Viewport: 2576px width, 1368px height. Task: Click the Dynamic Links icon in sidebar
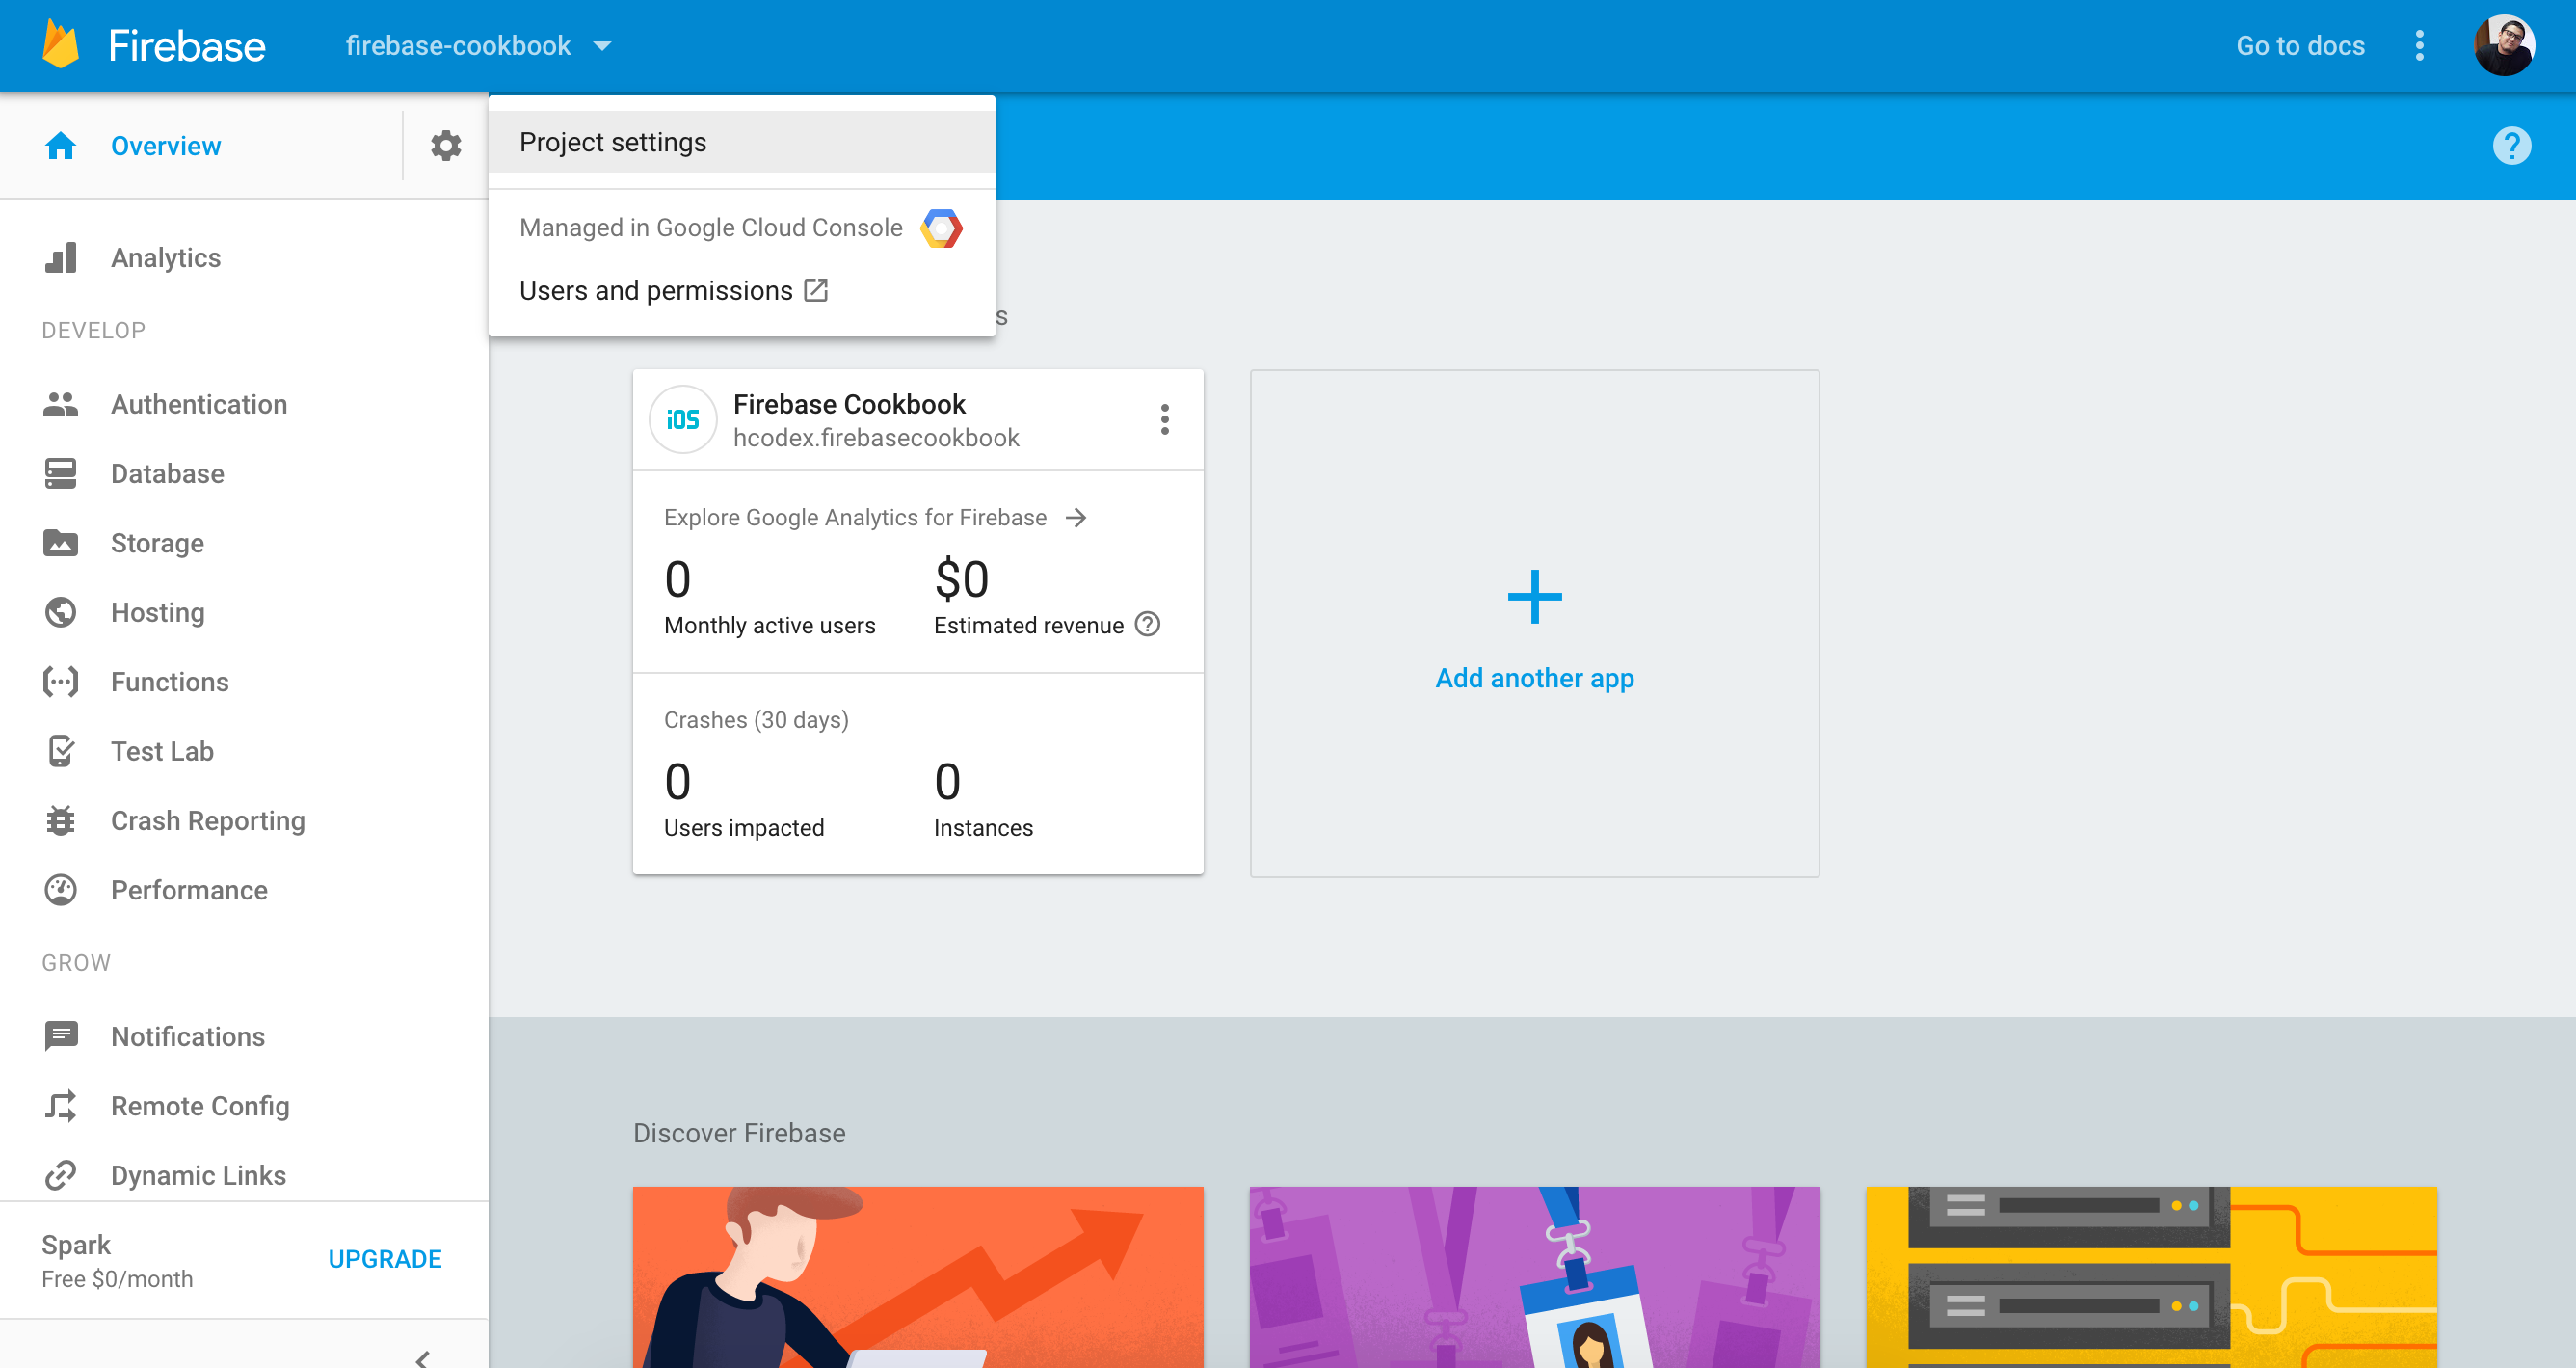62,1175
